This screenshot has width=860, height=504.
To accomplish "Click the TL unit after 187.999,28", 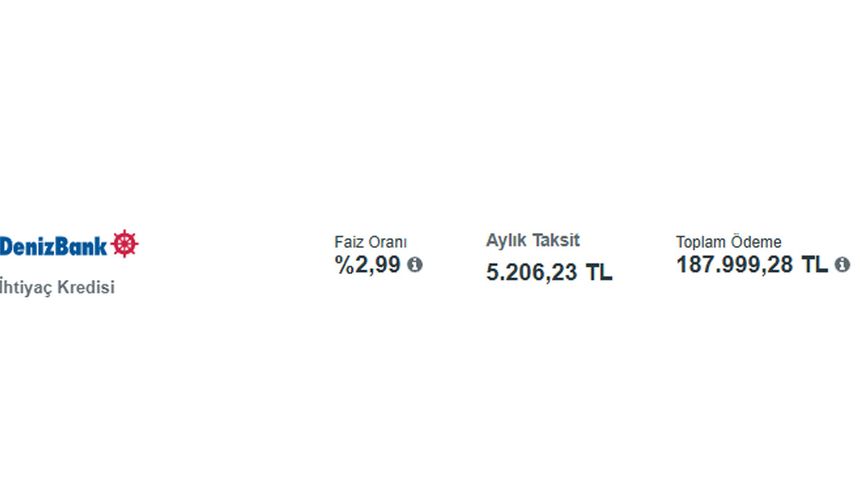I will 814,265.
